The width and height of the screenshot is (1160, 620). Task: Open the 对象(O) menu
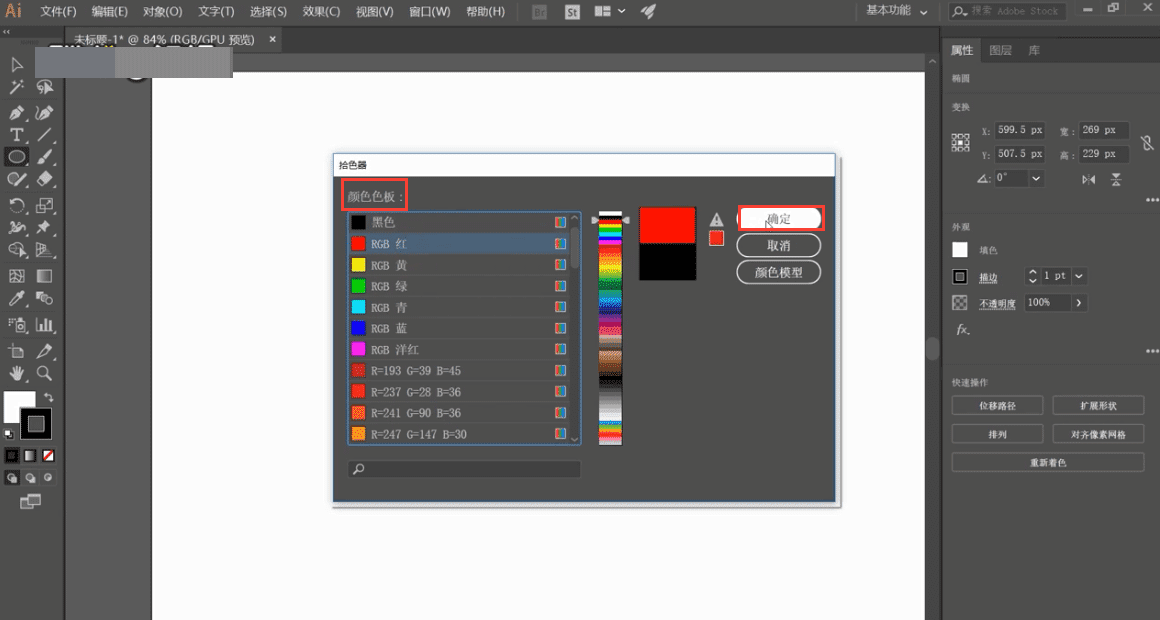(x=163, y=12)
